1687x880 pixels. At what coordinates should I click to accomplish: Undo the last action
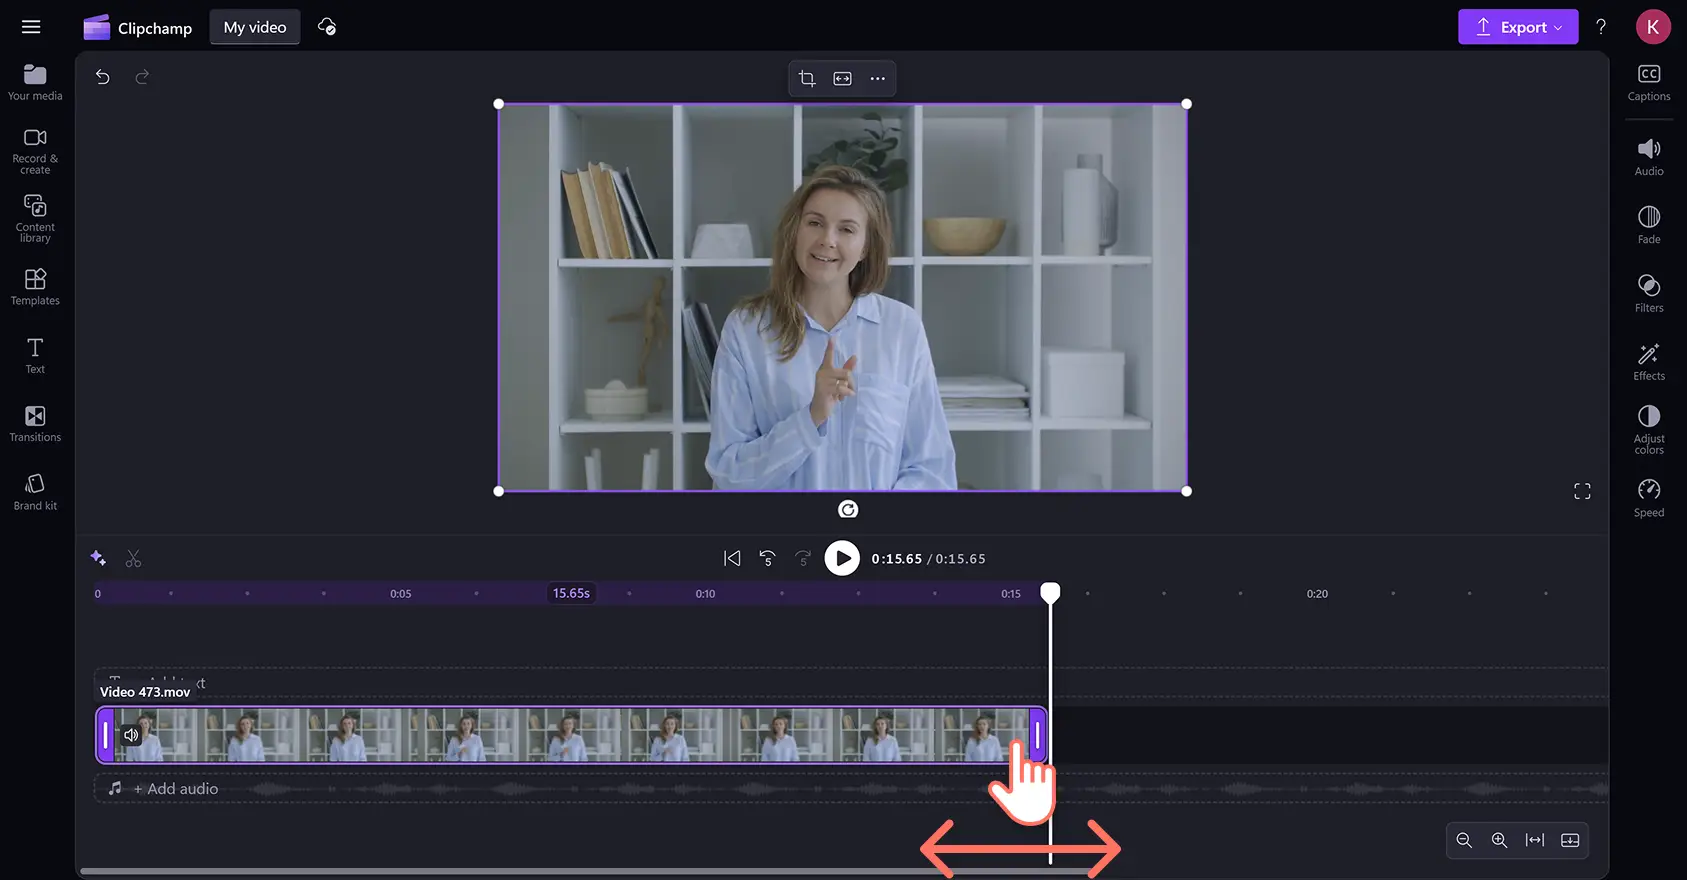pos(102,77)
